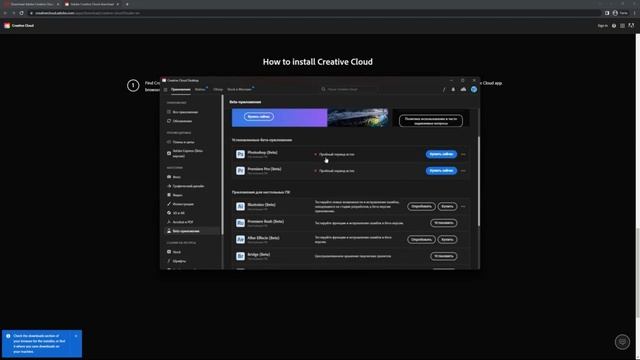This screenshot has height=360, width=640.
Task: Click the Buy button for Illustrator (Beta)
Action: click(447, 207)
